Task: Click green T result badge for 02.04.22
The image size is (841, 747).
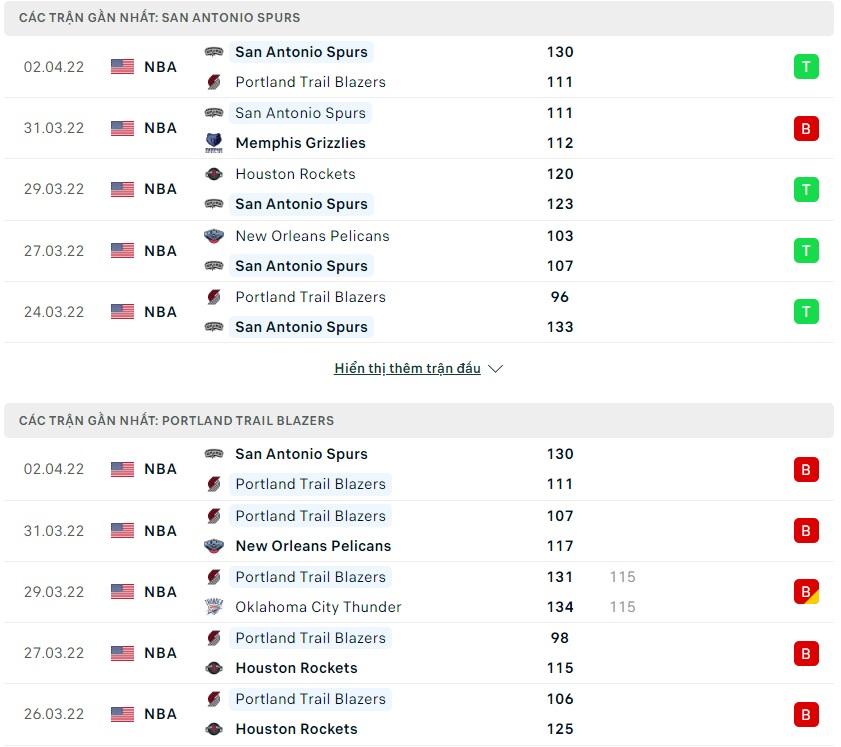Action: (x=806, y=67)
